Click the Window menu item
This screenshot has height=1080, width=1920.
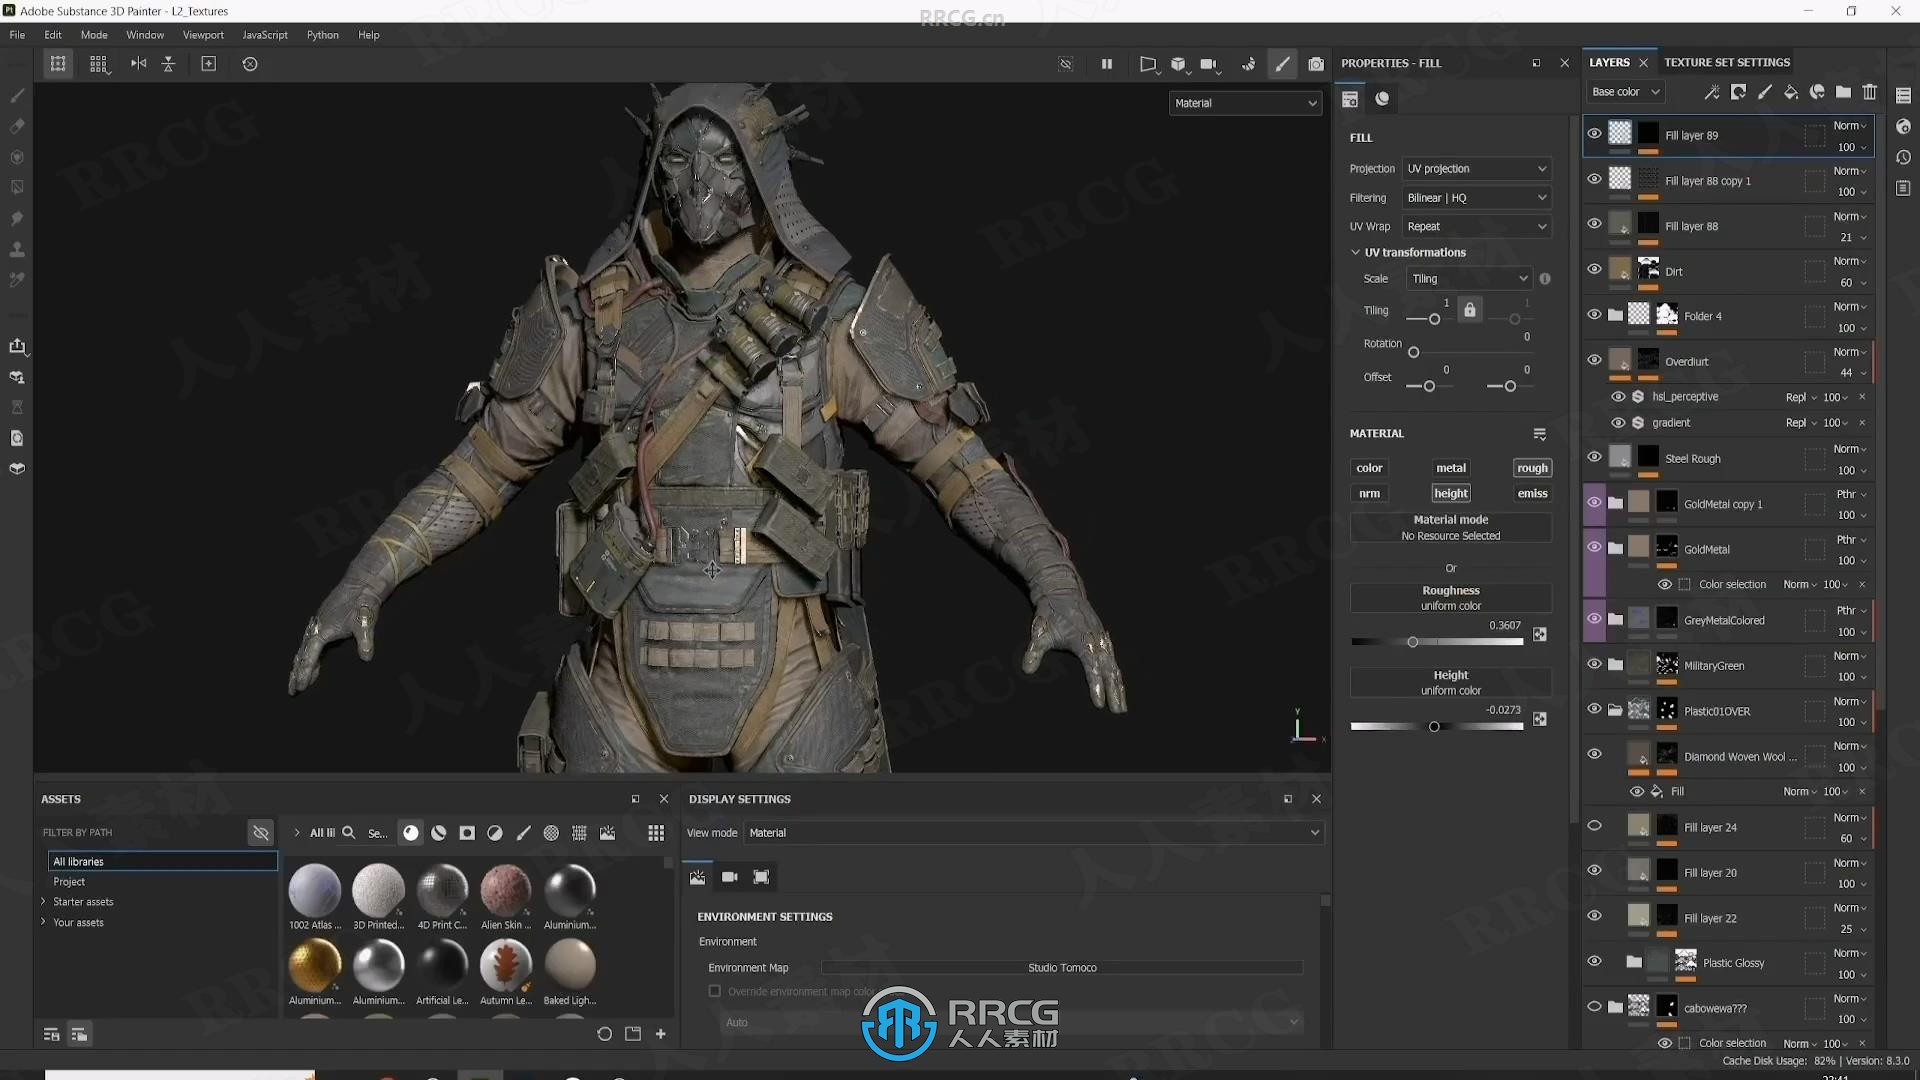click(145, 34)
